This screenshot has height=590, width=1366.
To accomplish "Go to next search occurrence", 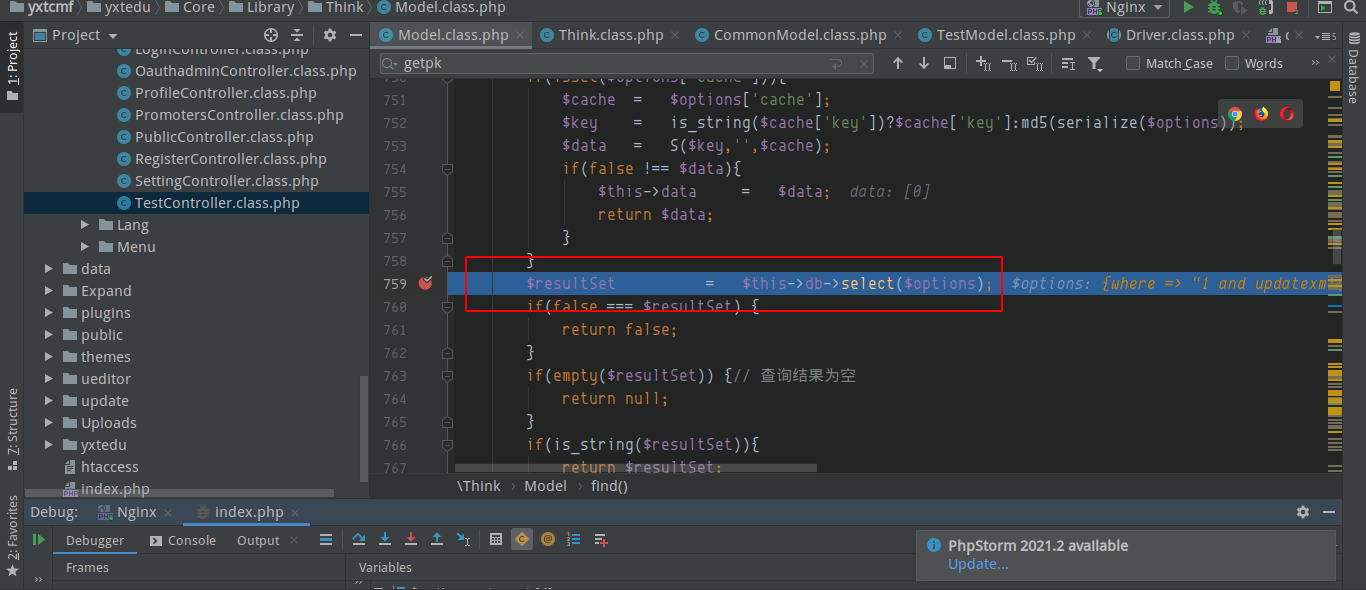I will (x=923, y=63).
